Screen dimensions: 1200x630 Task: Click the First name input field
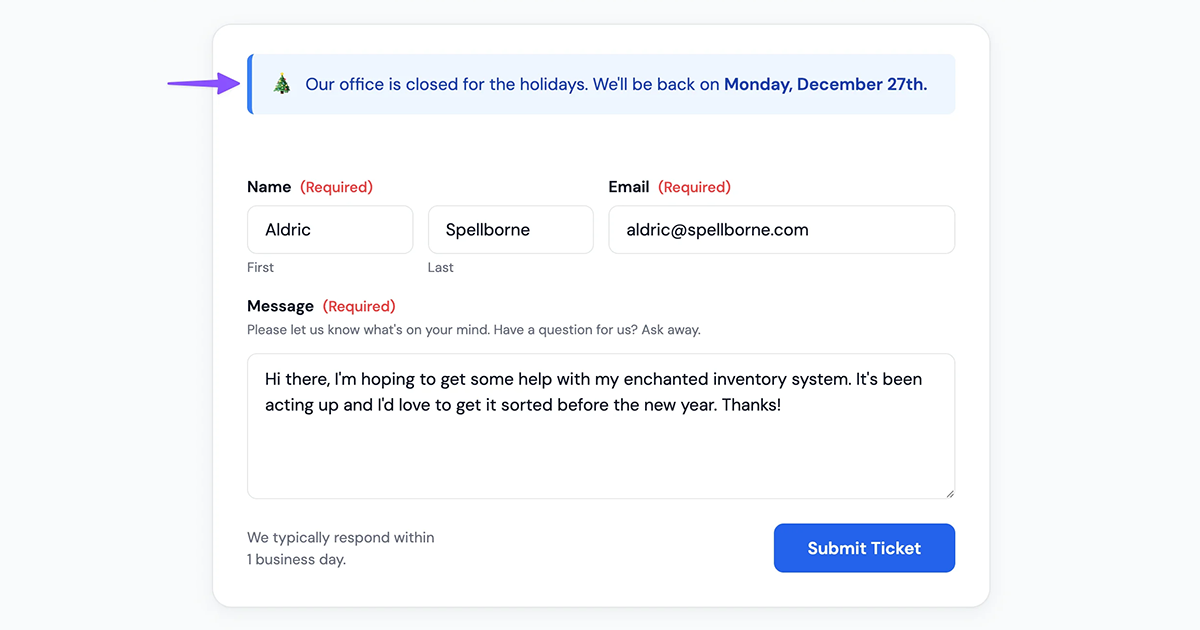(330, 230)
